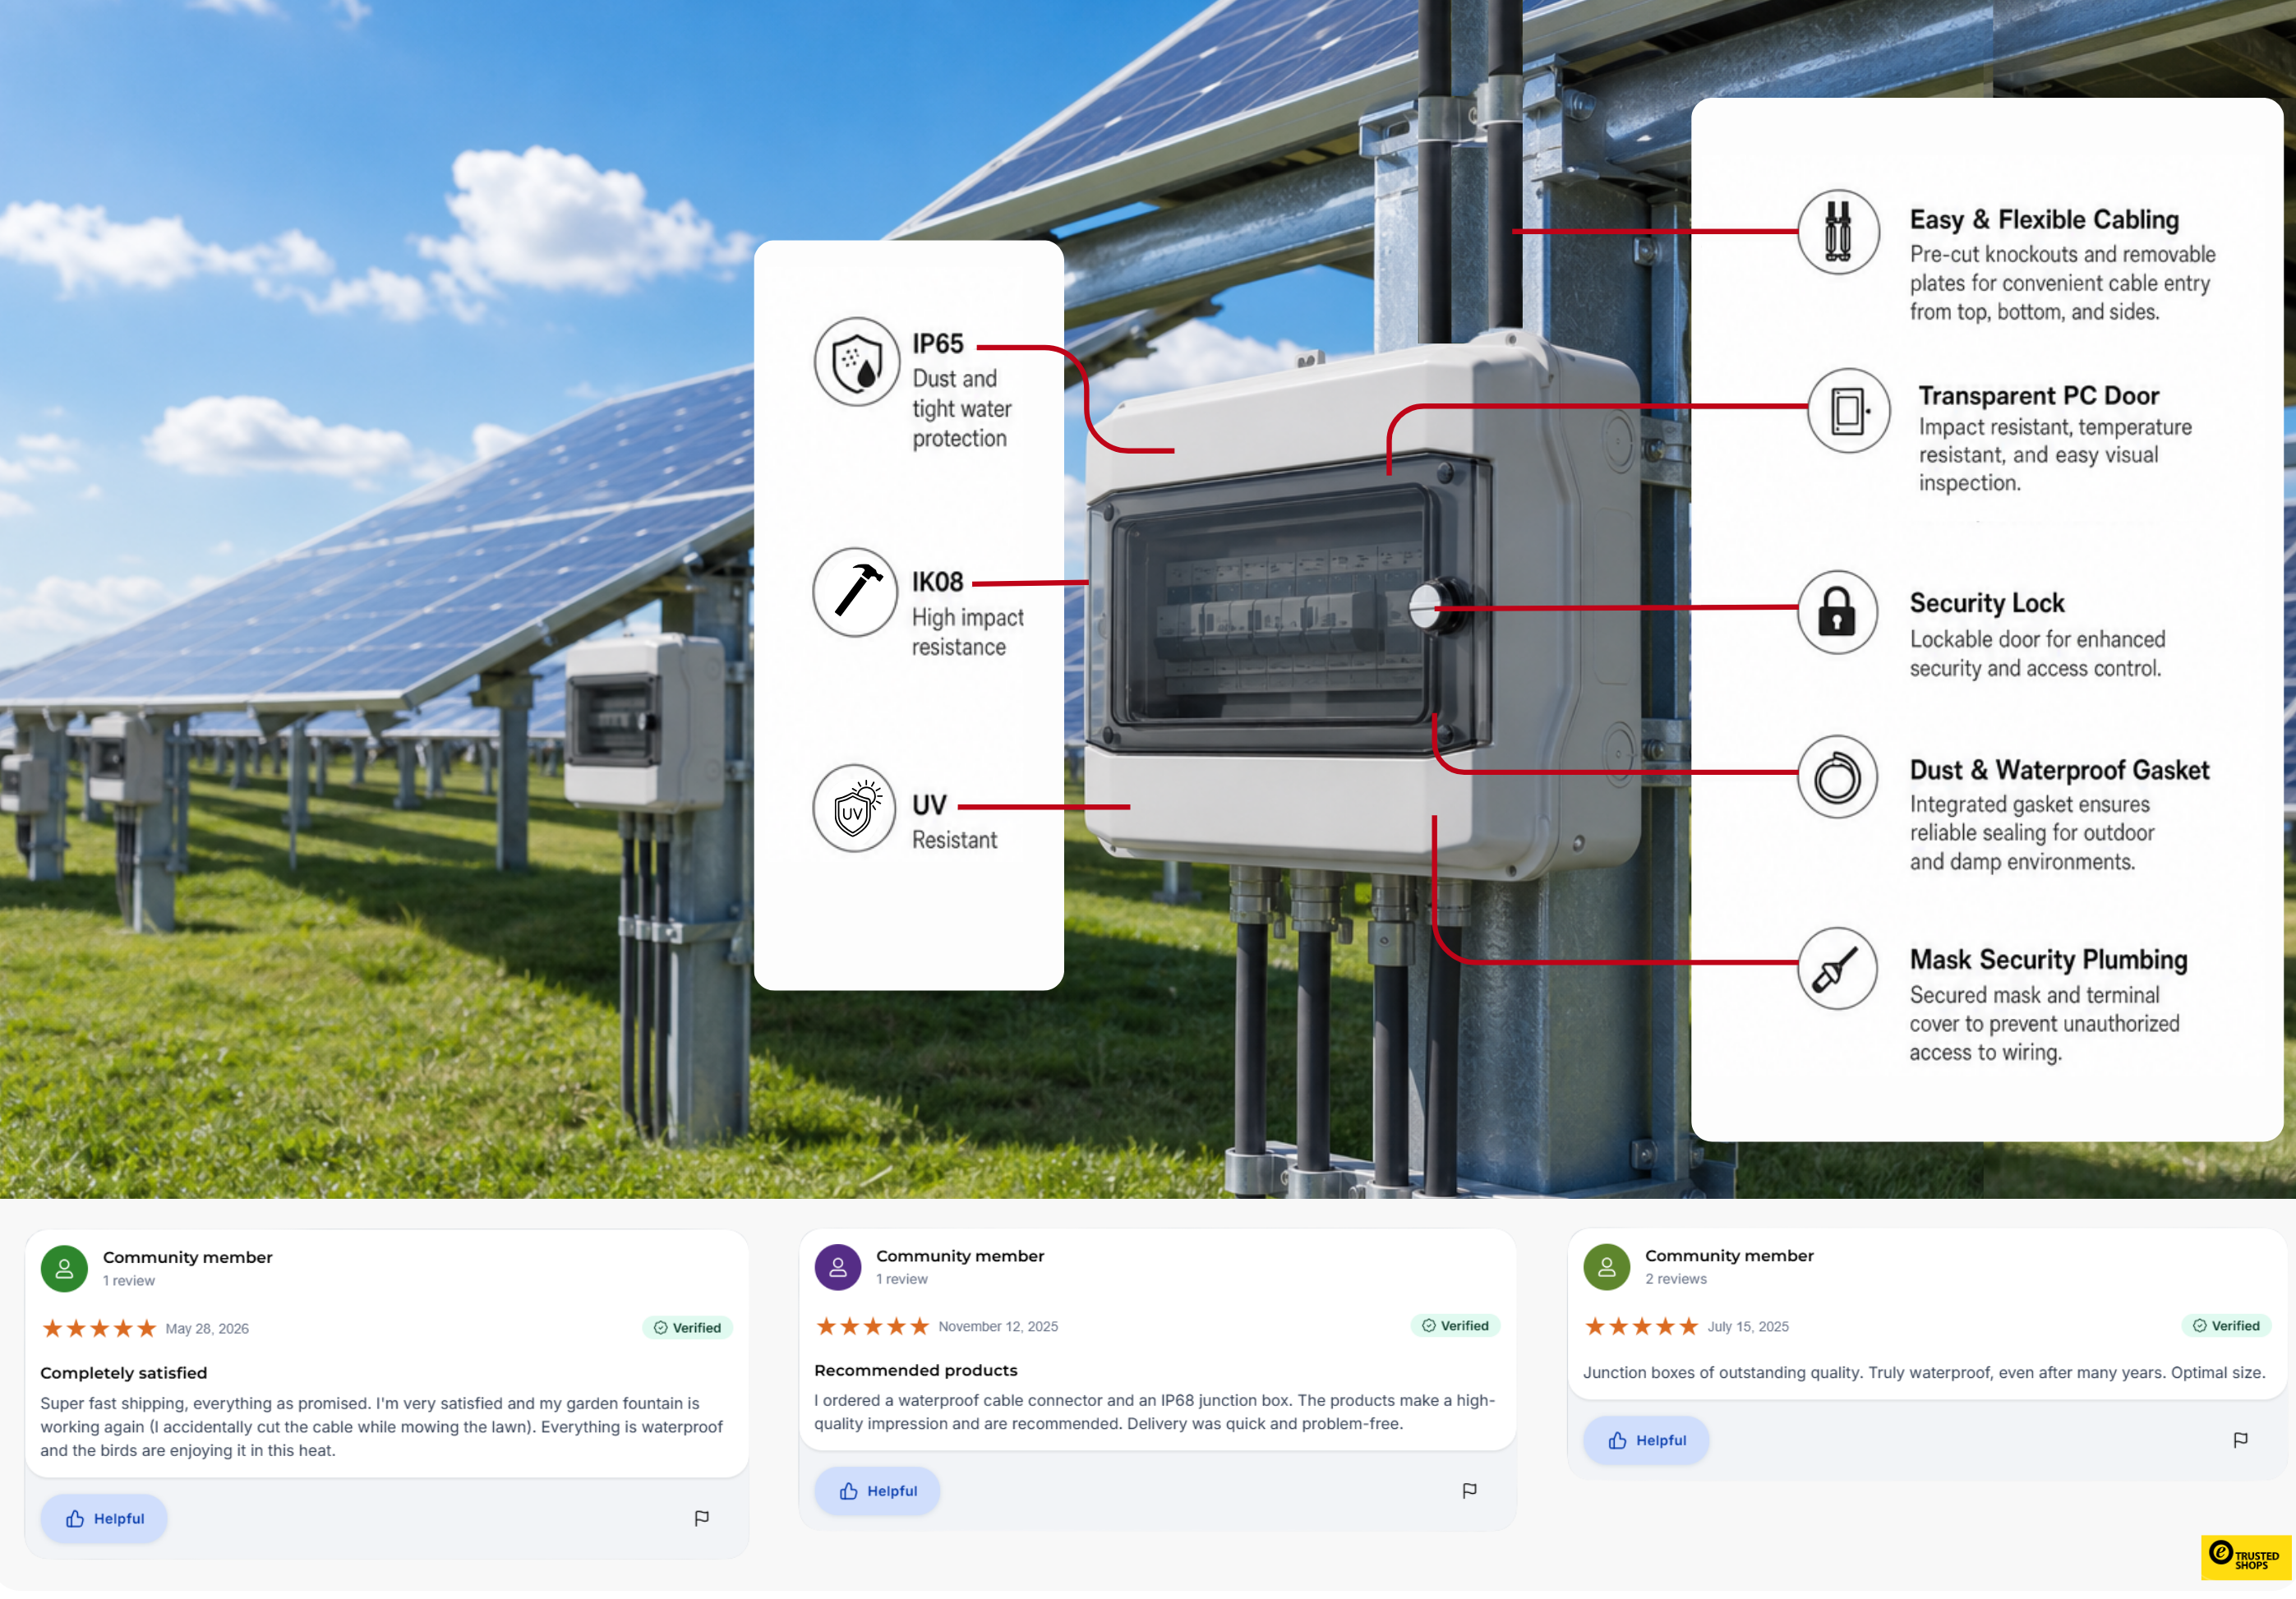2296x1599 pixels.
Task: Click Verified badge on May 28 review
Action: [x=687, y=1328]
